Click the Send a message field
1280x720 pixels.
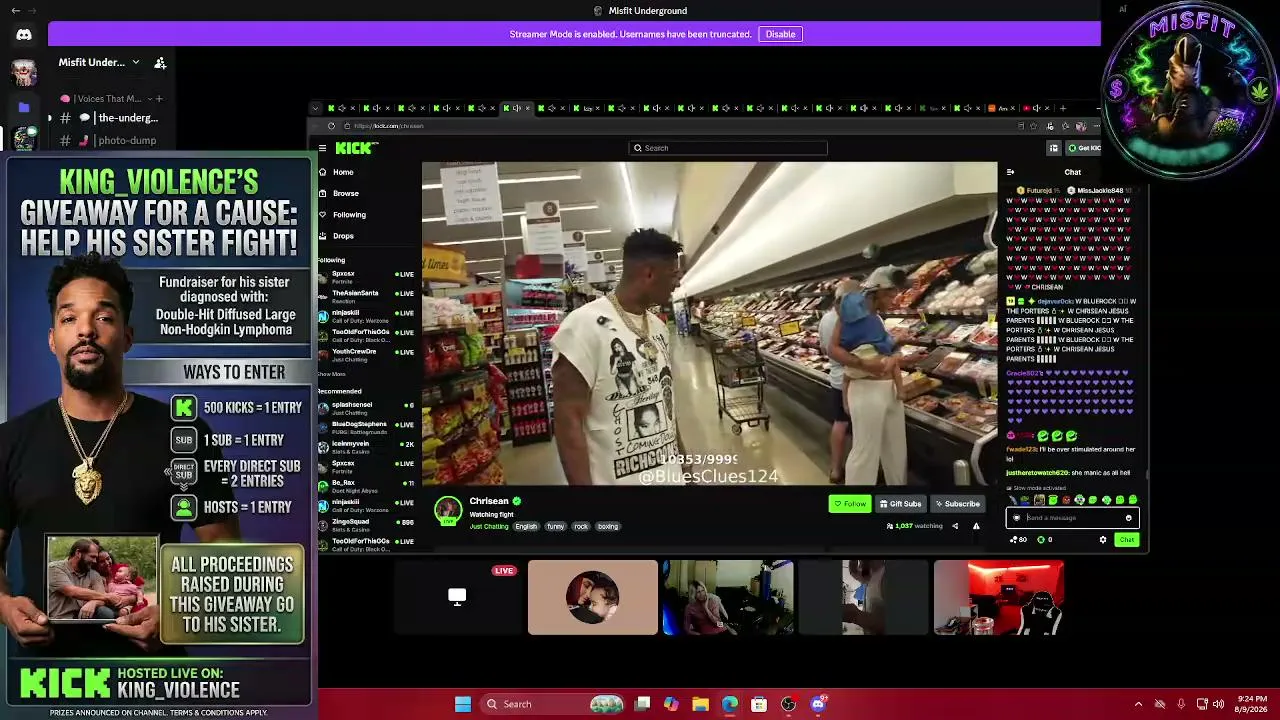point(1072,518)
